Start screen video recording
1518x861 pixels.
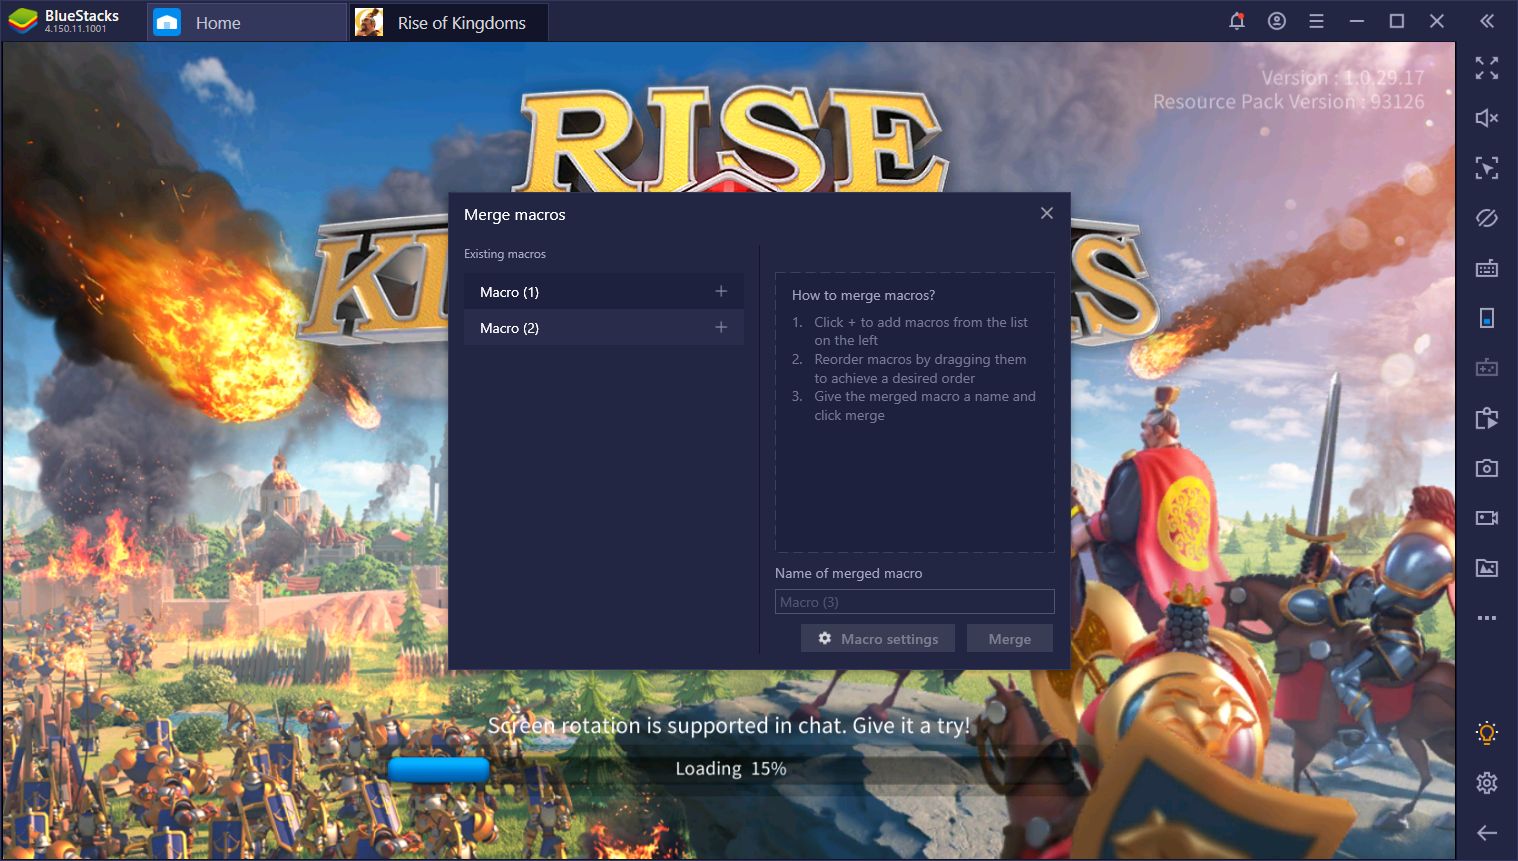coord(1487,518)
